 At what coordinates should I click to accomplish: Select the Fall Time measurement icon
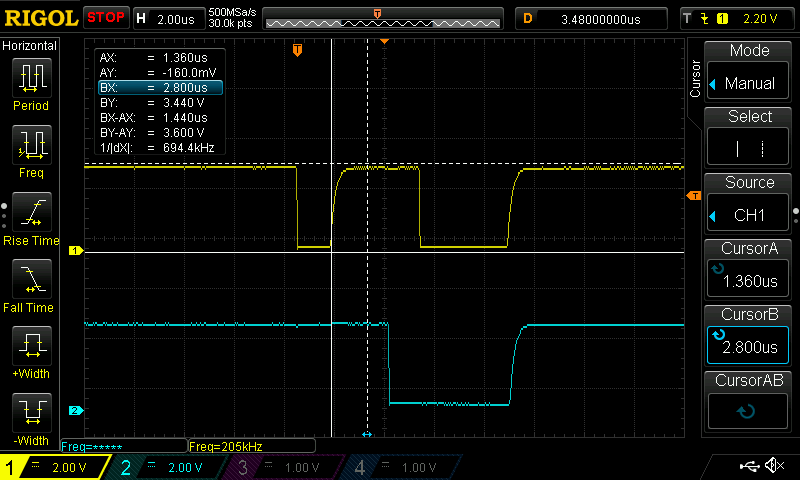point(32,279)
